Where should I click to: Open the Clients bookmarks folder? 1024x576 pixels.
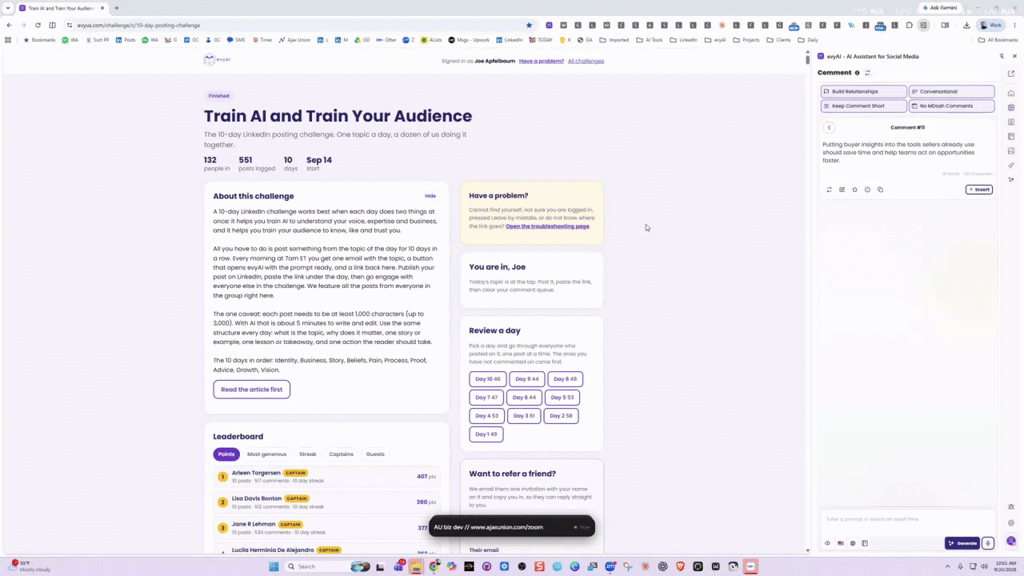pyautogui.click(x=778, y=40)
